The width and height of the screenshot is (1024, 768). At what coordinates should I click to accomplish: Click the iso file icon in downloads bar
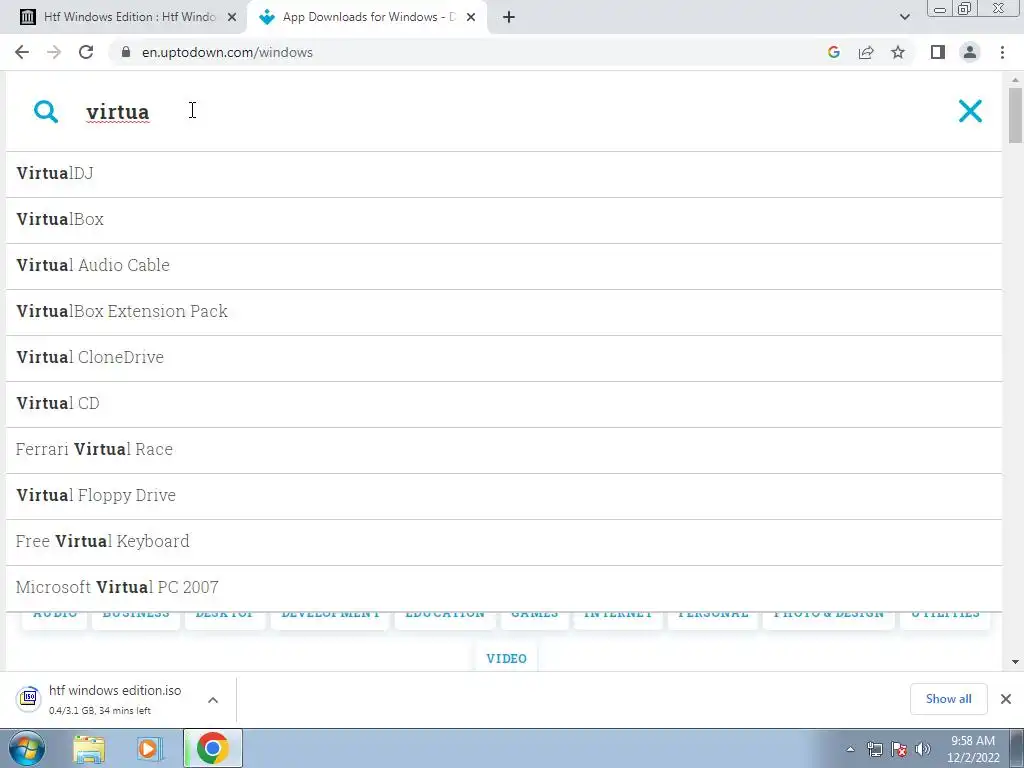tap(28, 699)
